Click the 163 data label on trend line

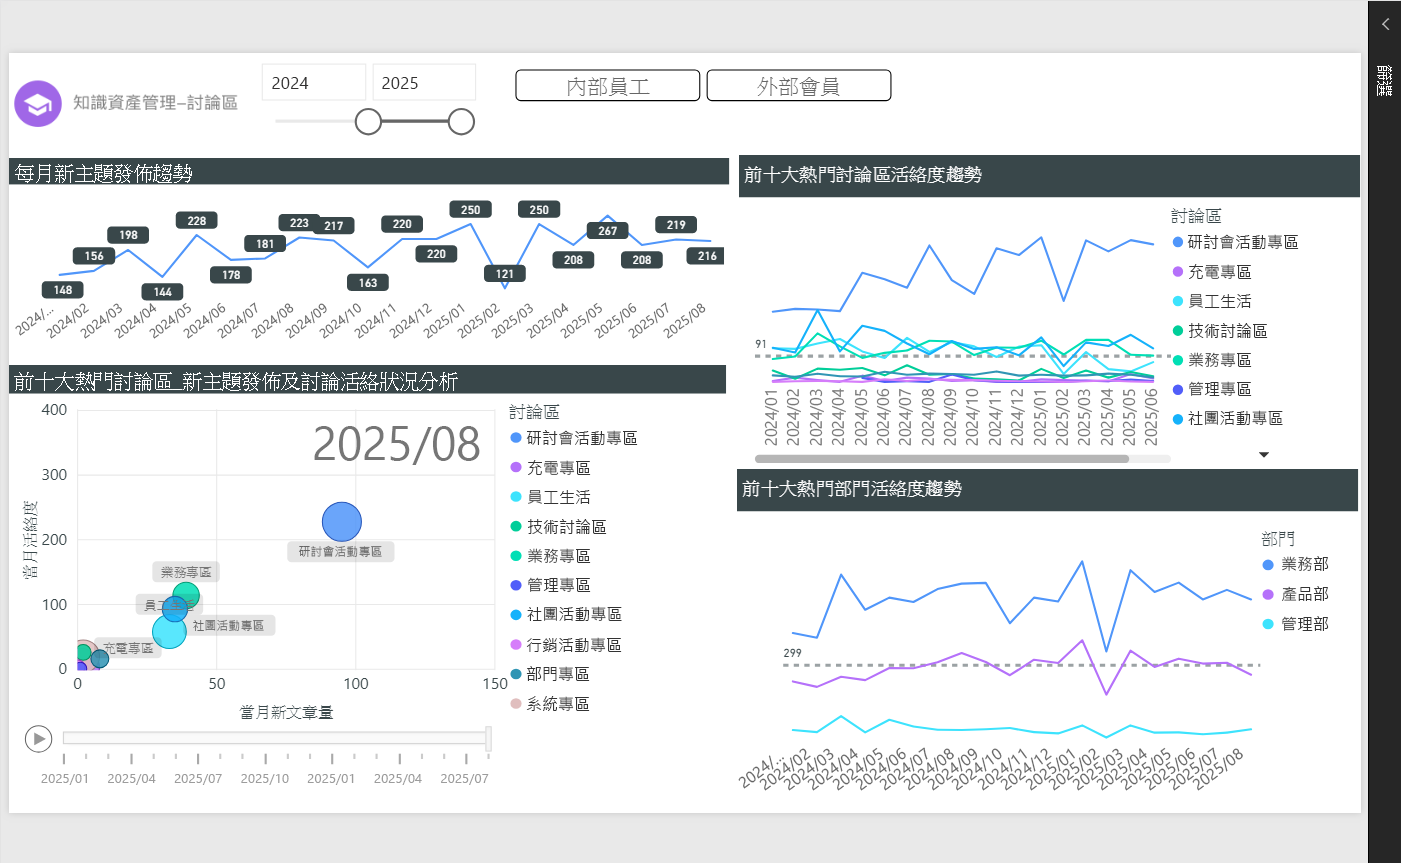368,282
